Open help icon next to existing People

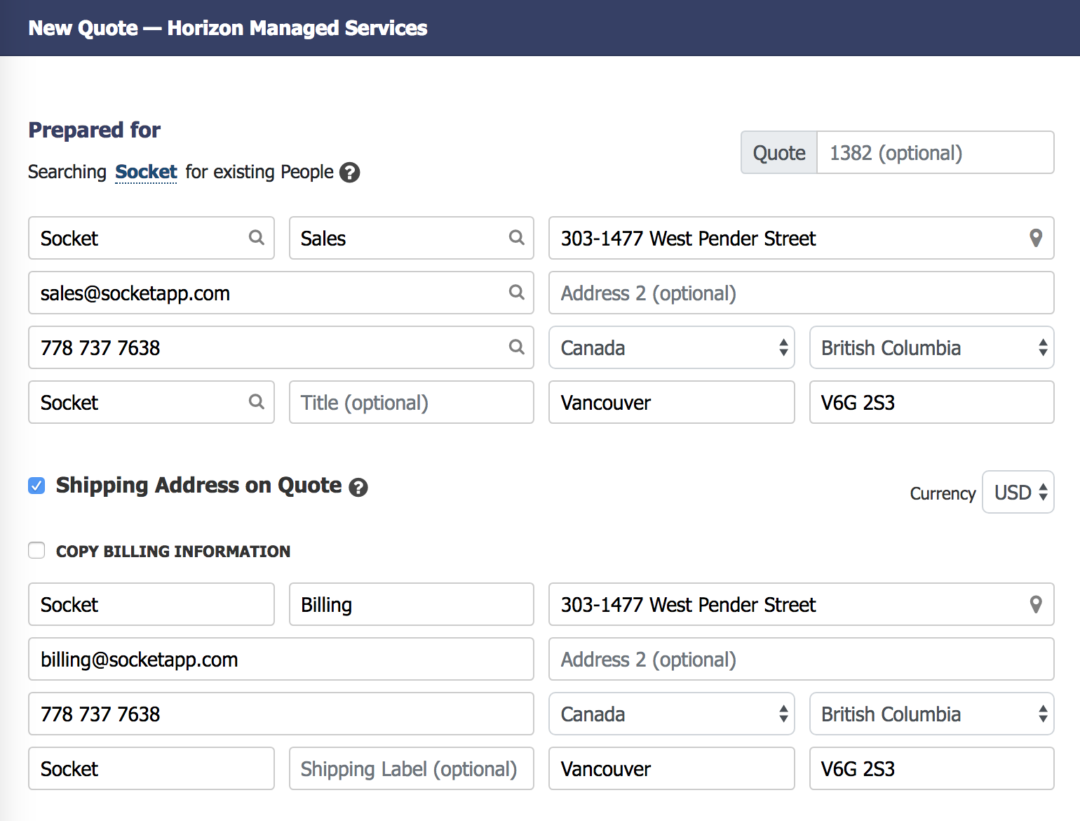click(350, 172)
